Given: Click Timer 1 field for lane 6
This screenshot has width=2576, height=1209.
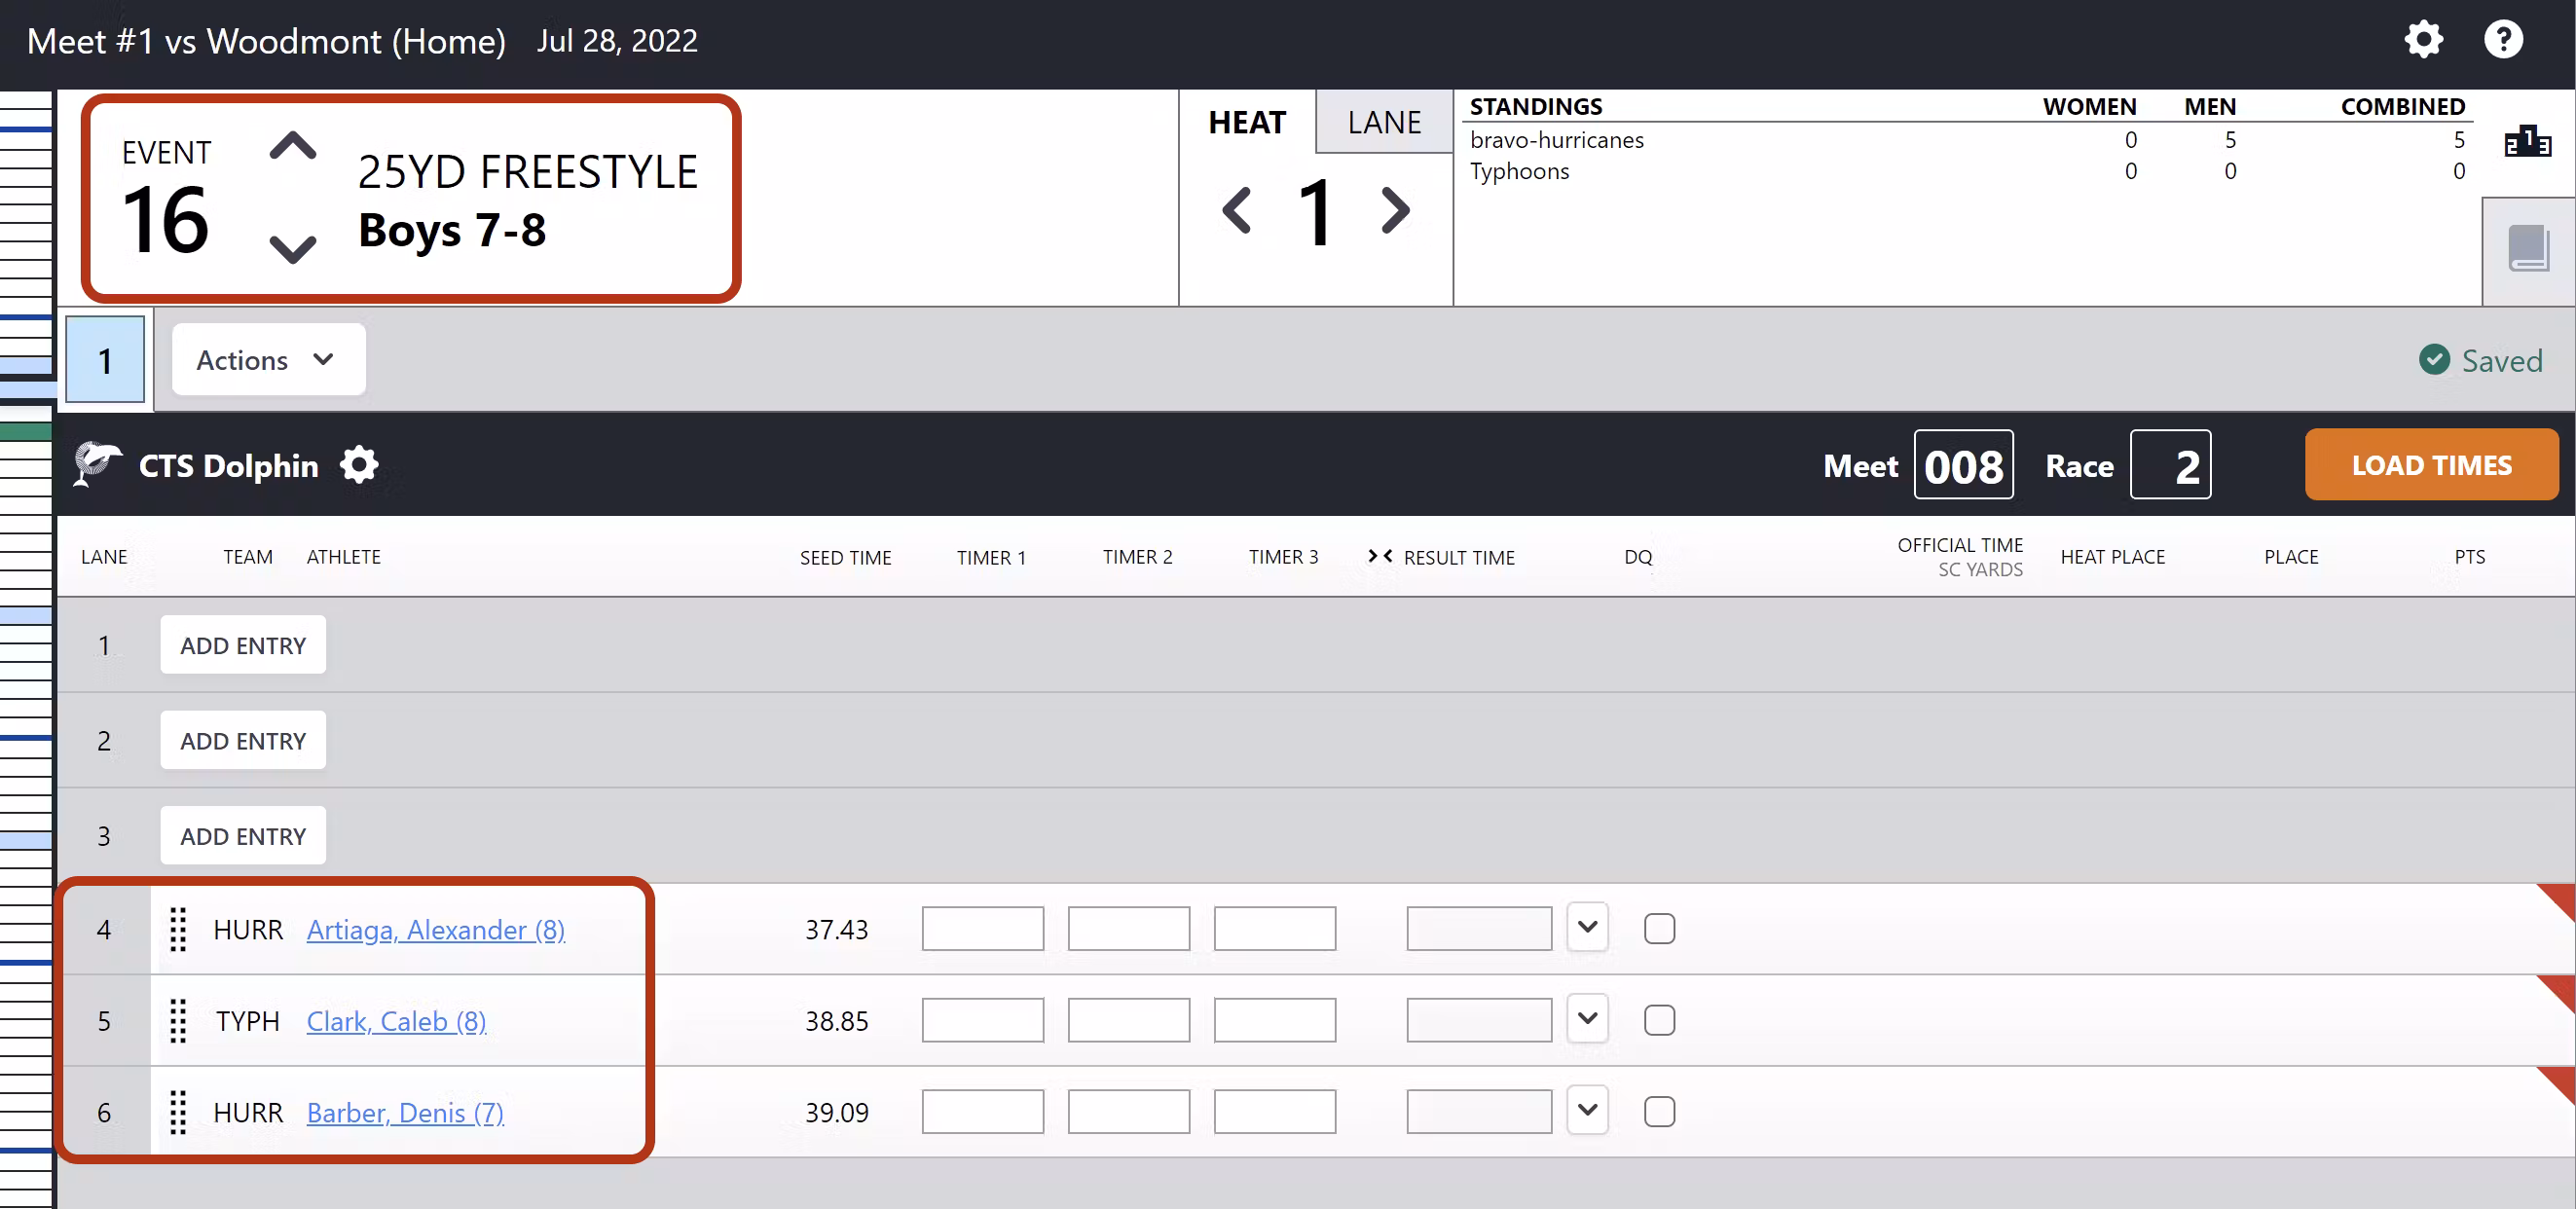Looking at the screenshot, I should [x=982, y=1111].
